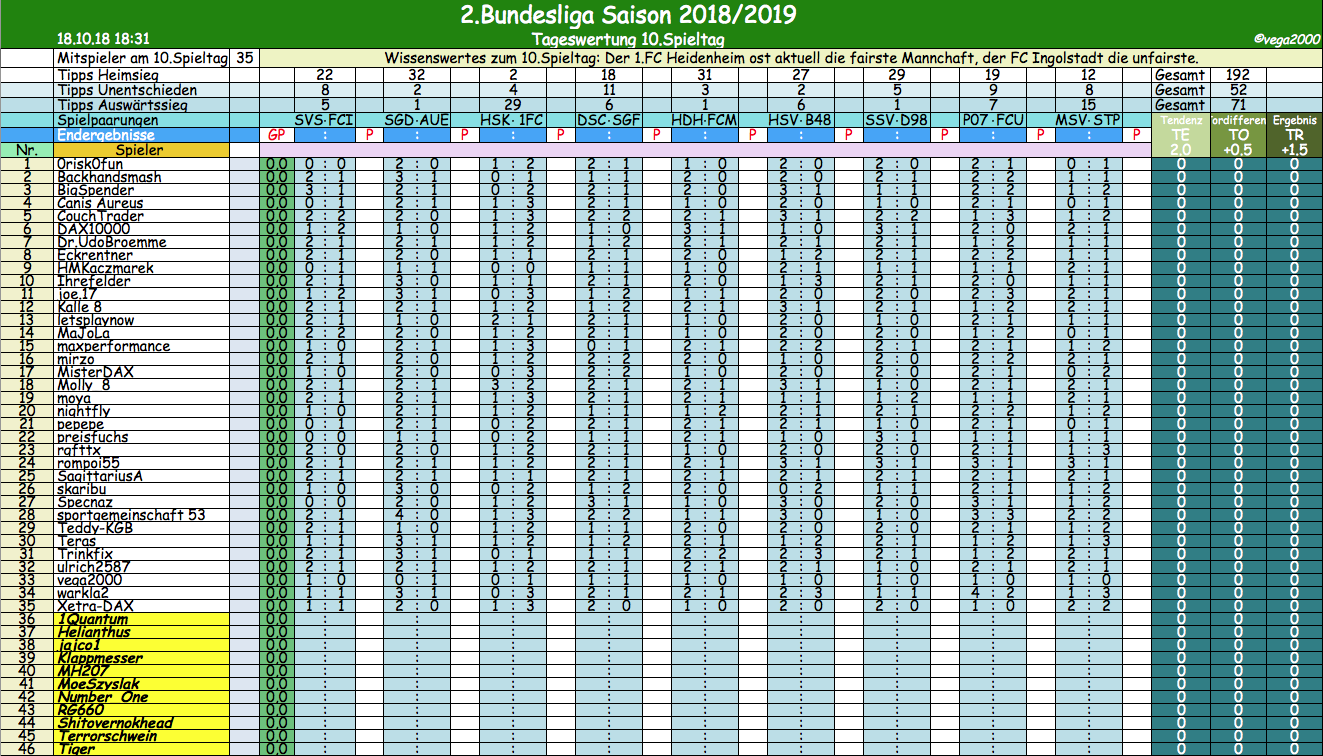Screen dimensions: 1323x756
Task: Select the "MSV·STP" match header
Action: pos(1087,120)
